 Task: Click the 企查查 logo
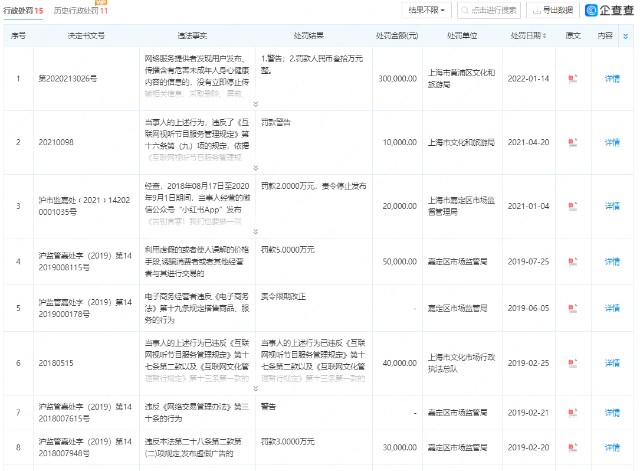606,10
